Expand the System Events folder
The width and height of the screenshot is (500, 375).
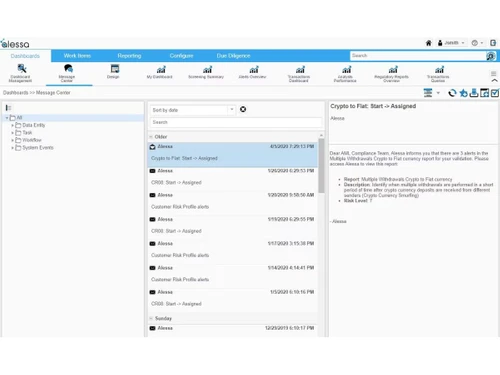click(12, 148)
